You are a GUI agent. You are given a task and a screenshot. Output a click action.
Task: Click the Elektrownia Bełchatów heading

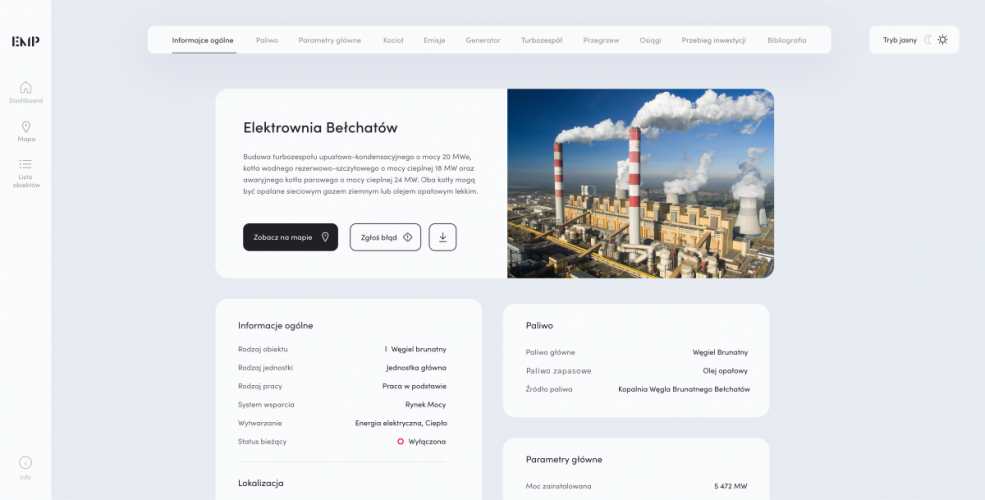(x=320, y=128)
